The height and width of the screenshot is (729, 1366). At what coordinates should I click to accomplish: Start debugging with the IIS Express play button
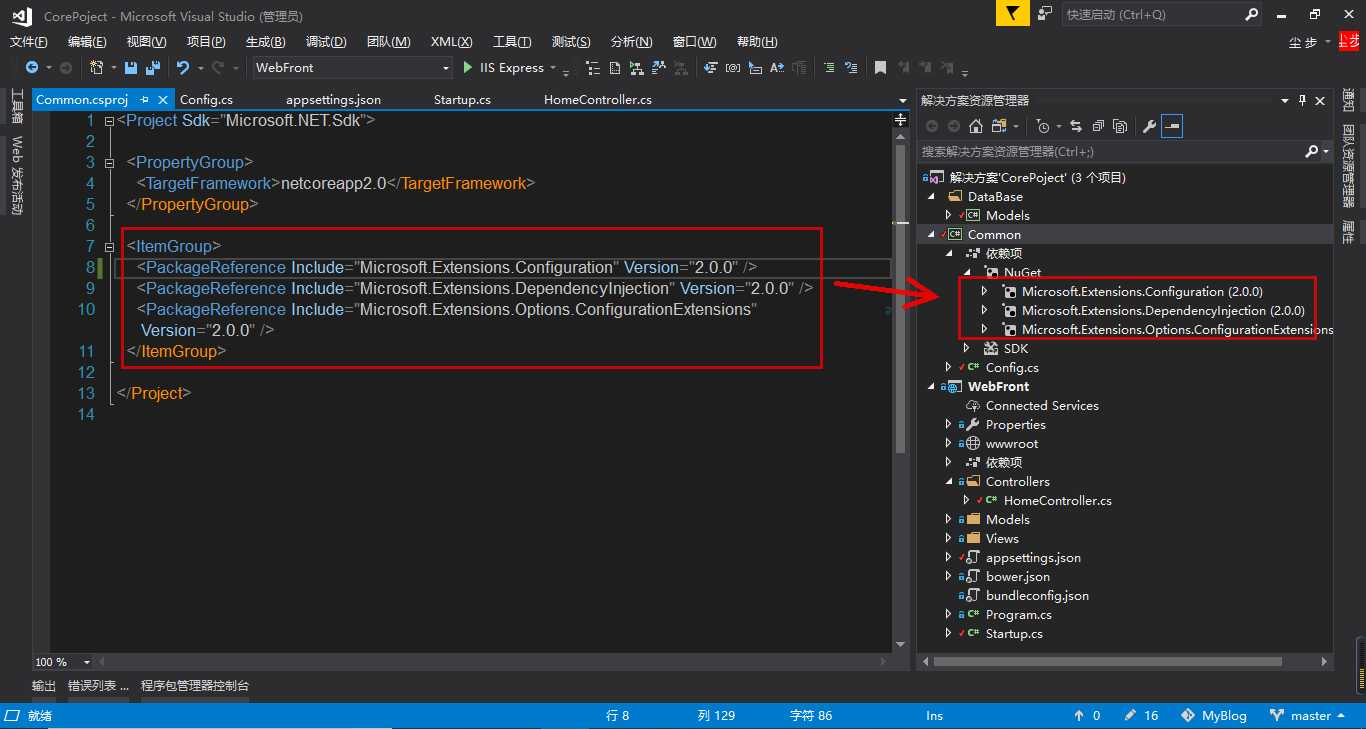pos(468,68)
